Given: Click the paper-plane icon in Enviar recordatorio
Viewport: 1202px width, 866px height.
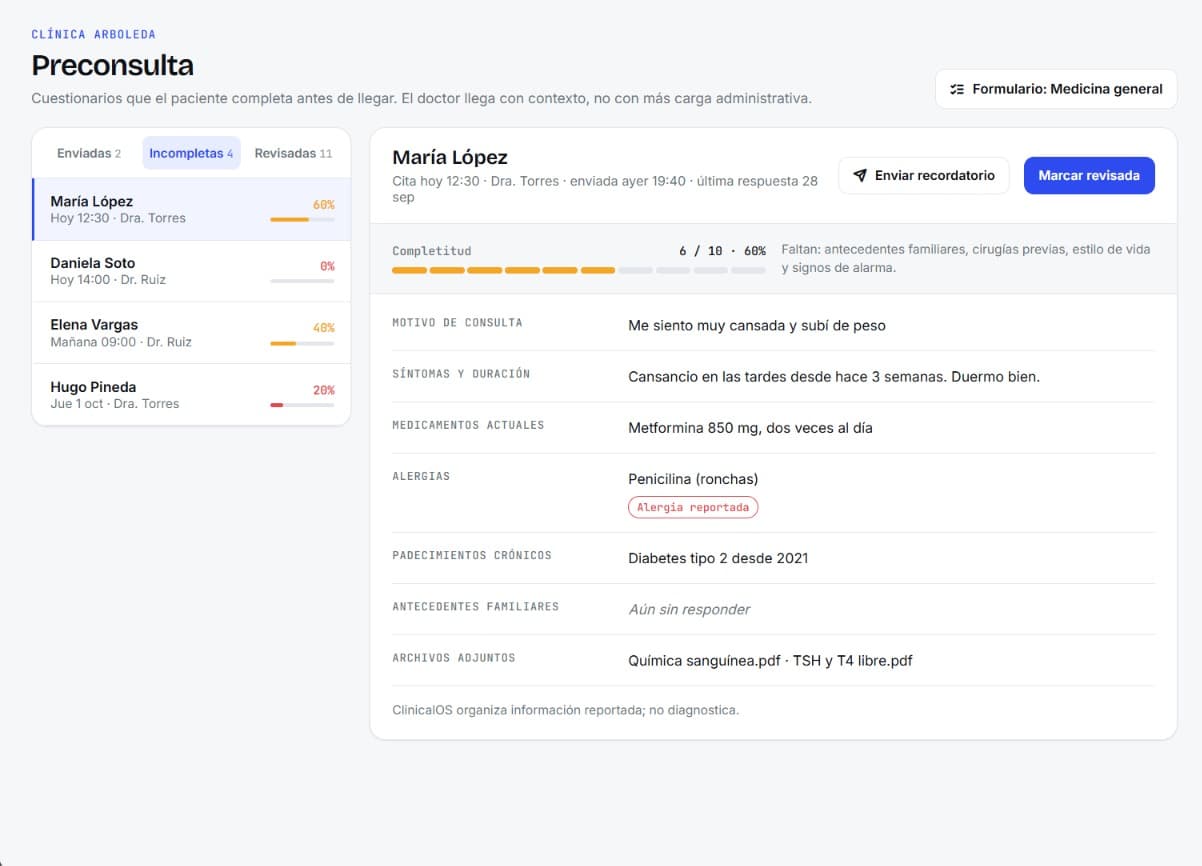Looking at the screenshot, I should click(860, 175).
